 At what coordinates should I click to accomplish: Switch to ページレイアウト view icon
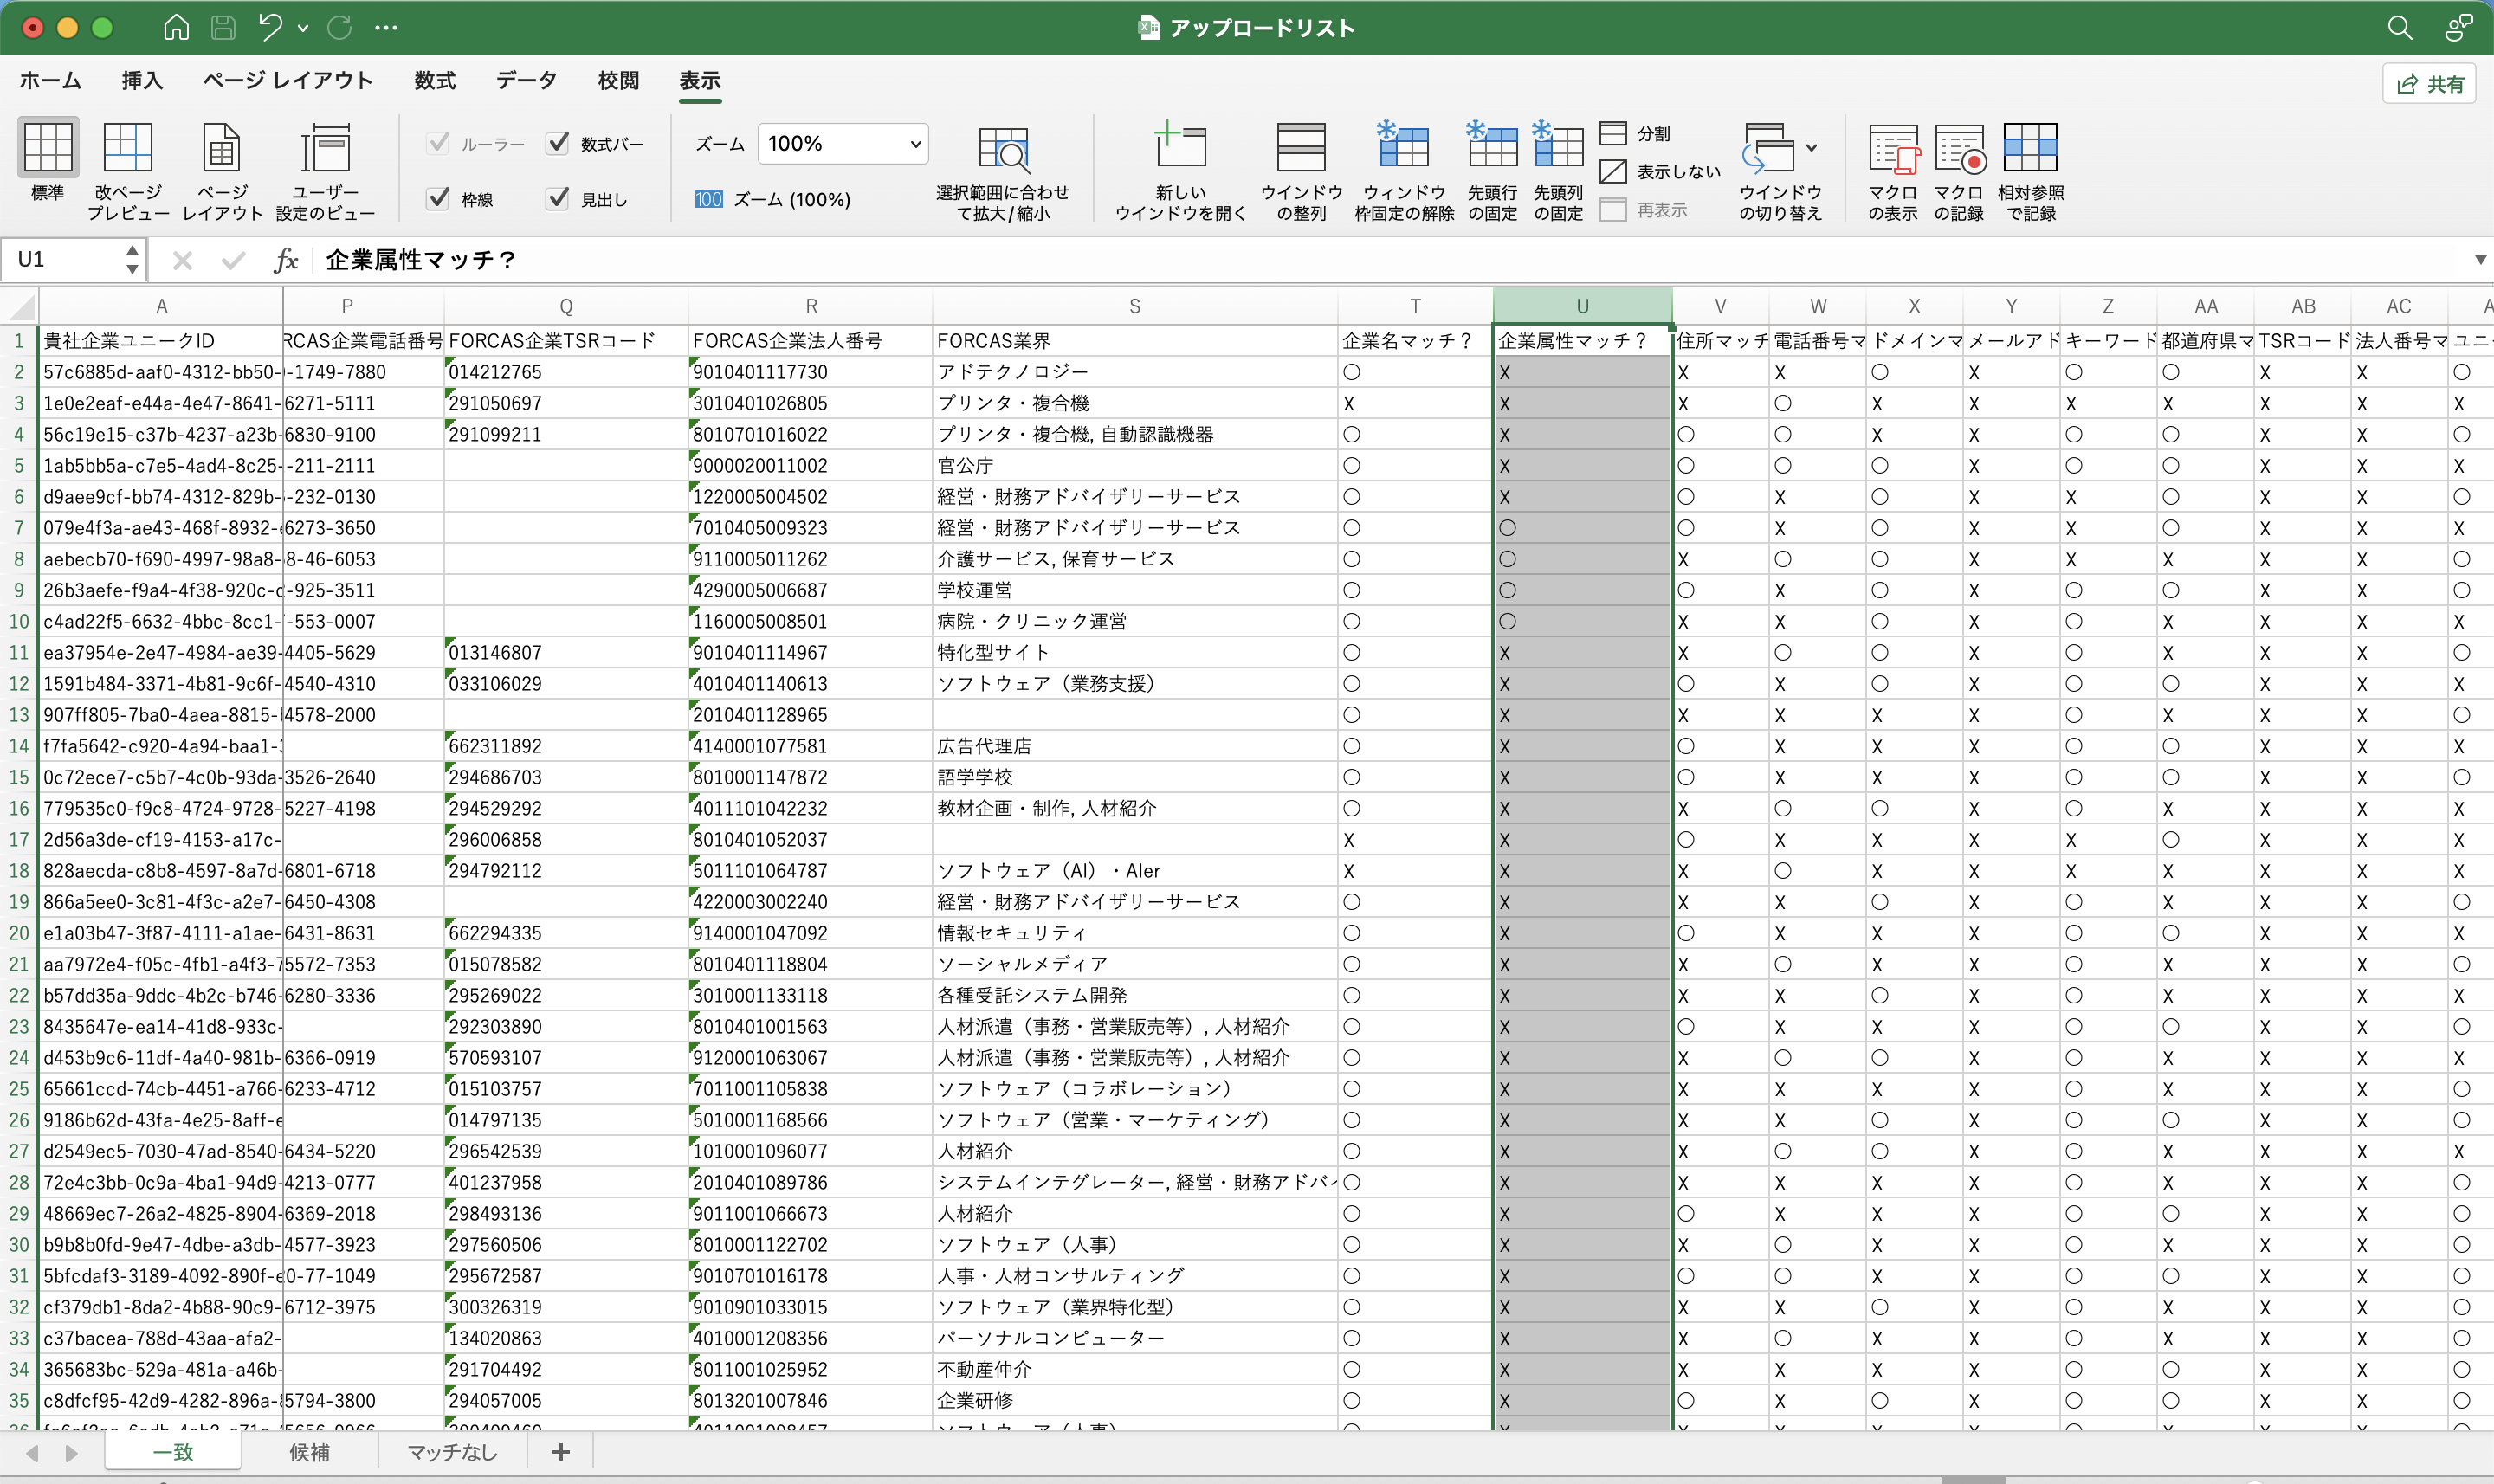tap(221, 149)
